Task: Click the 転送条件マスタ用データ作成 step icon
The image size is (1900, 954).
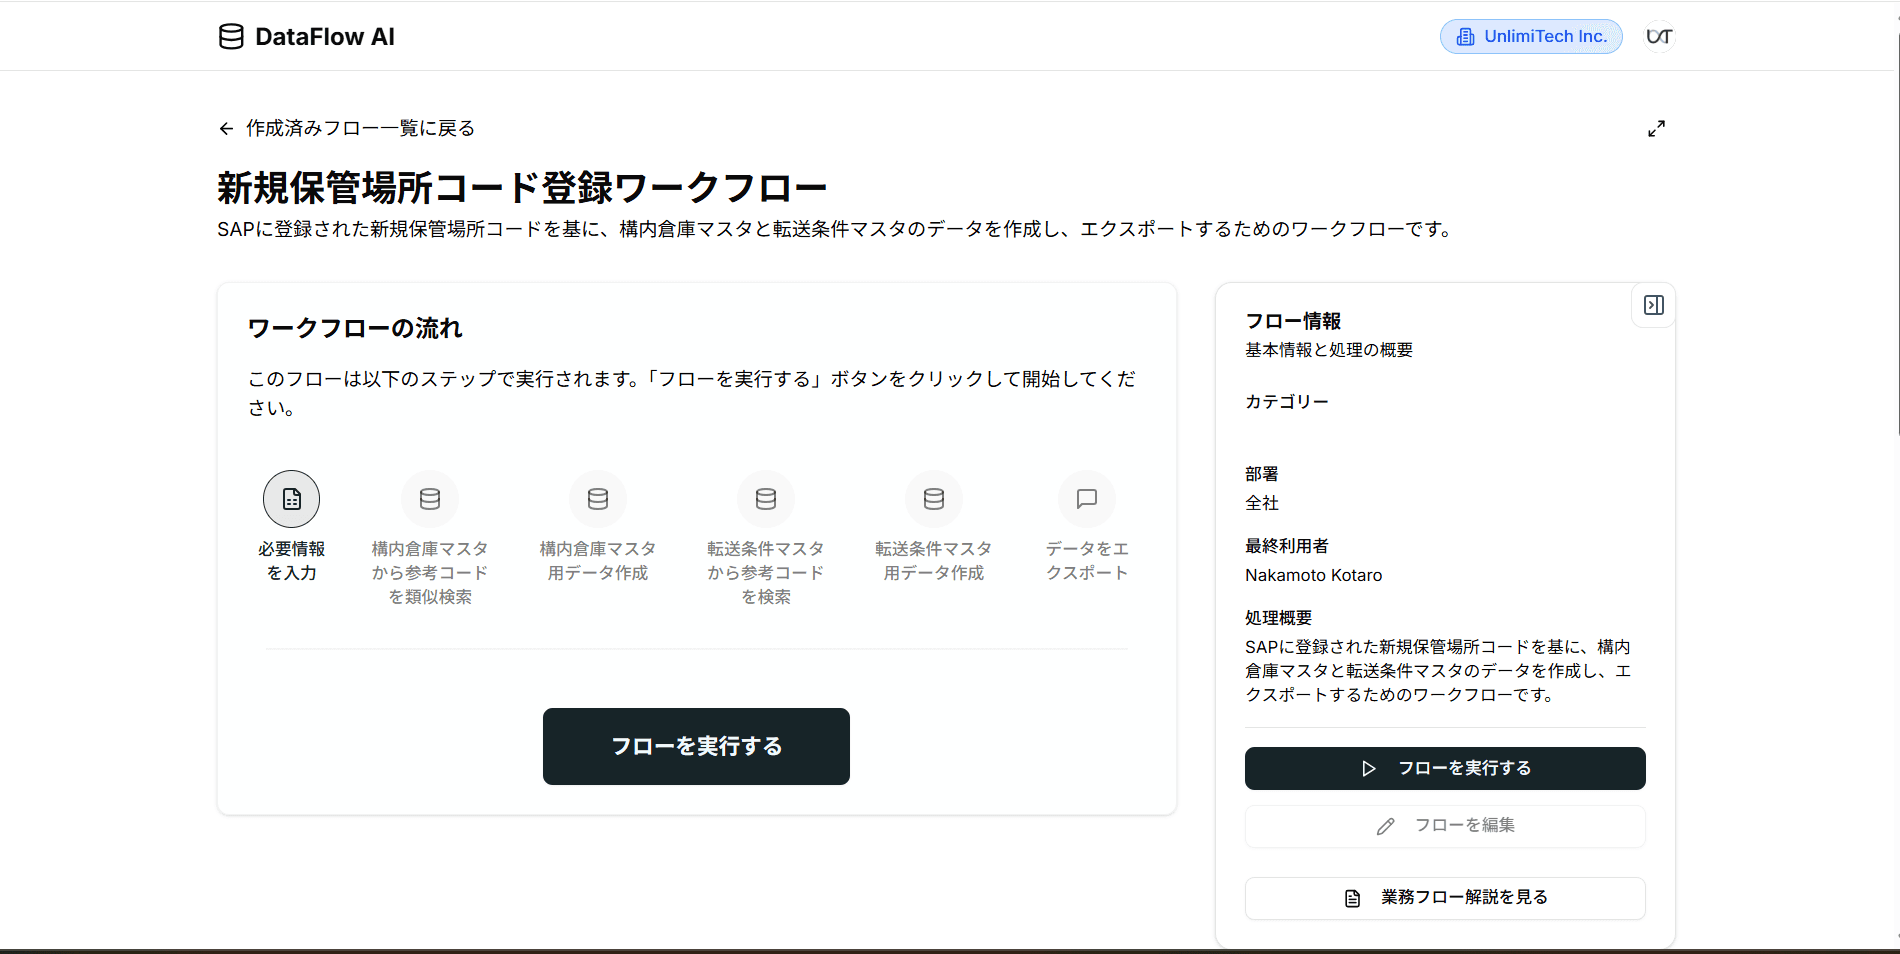Action: coord(934,499)
